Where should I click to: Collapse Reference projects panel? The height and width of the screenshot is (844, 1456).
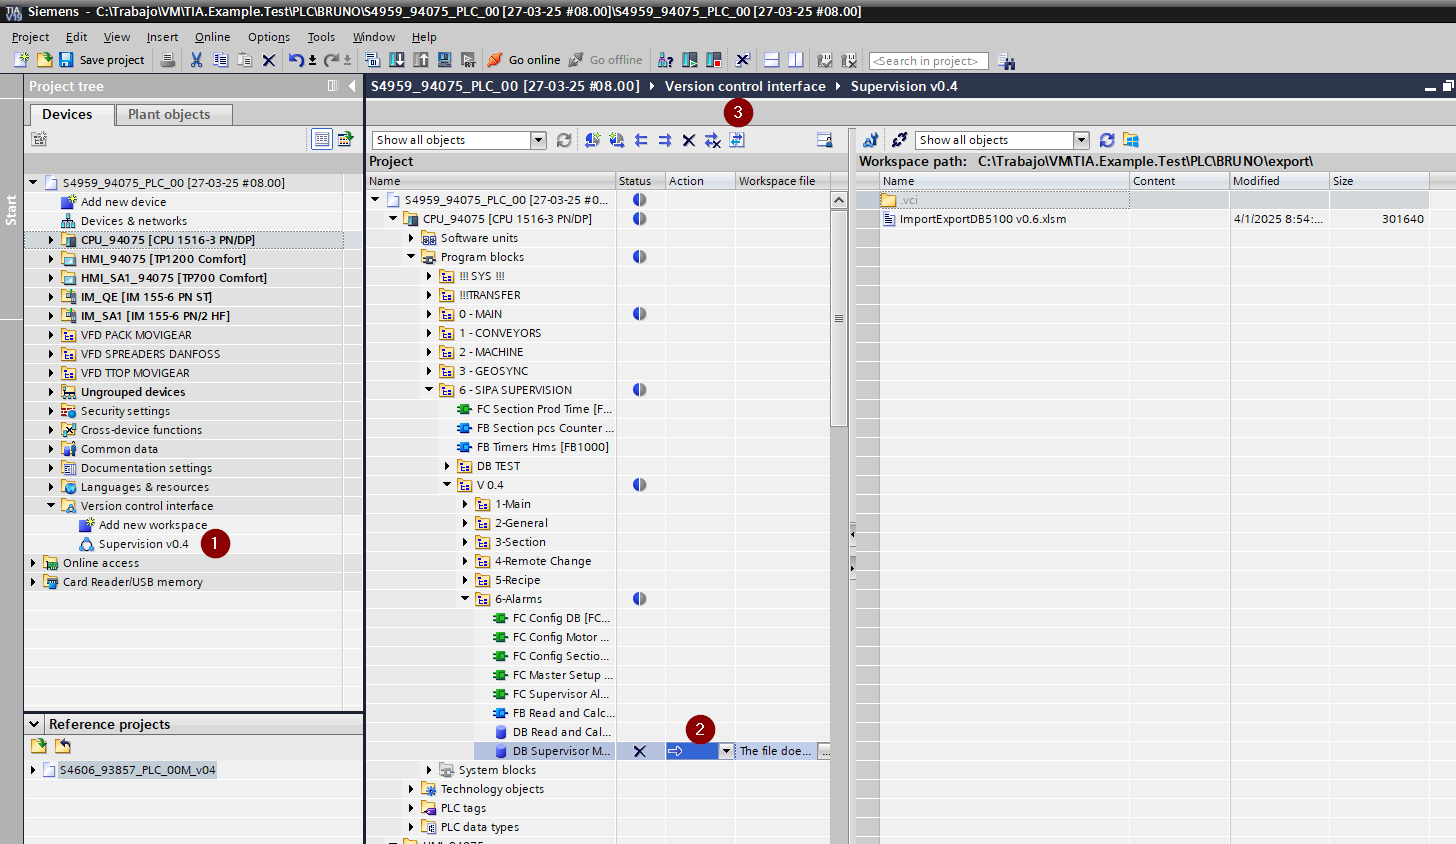click(34, 724)
